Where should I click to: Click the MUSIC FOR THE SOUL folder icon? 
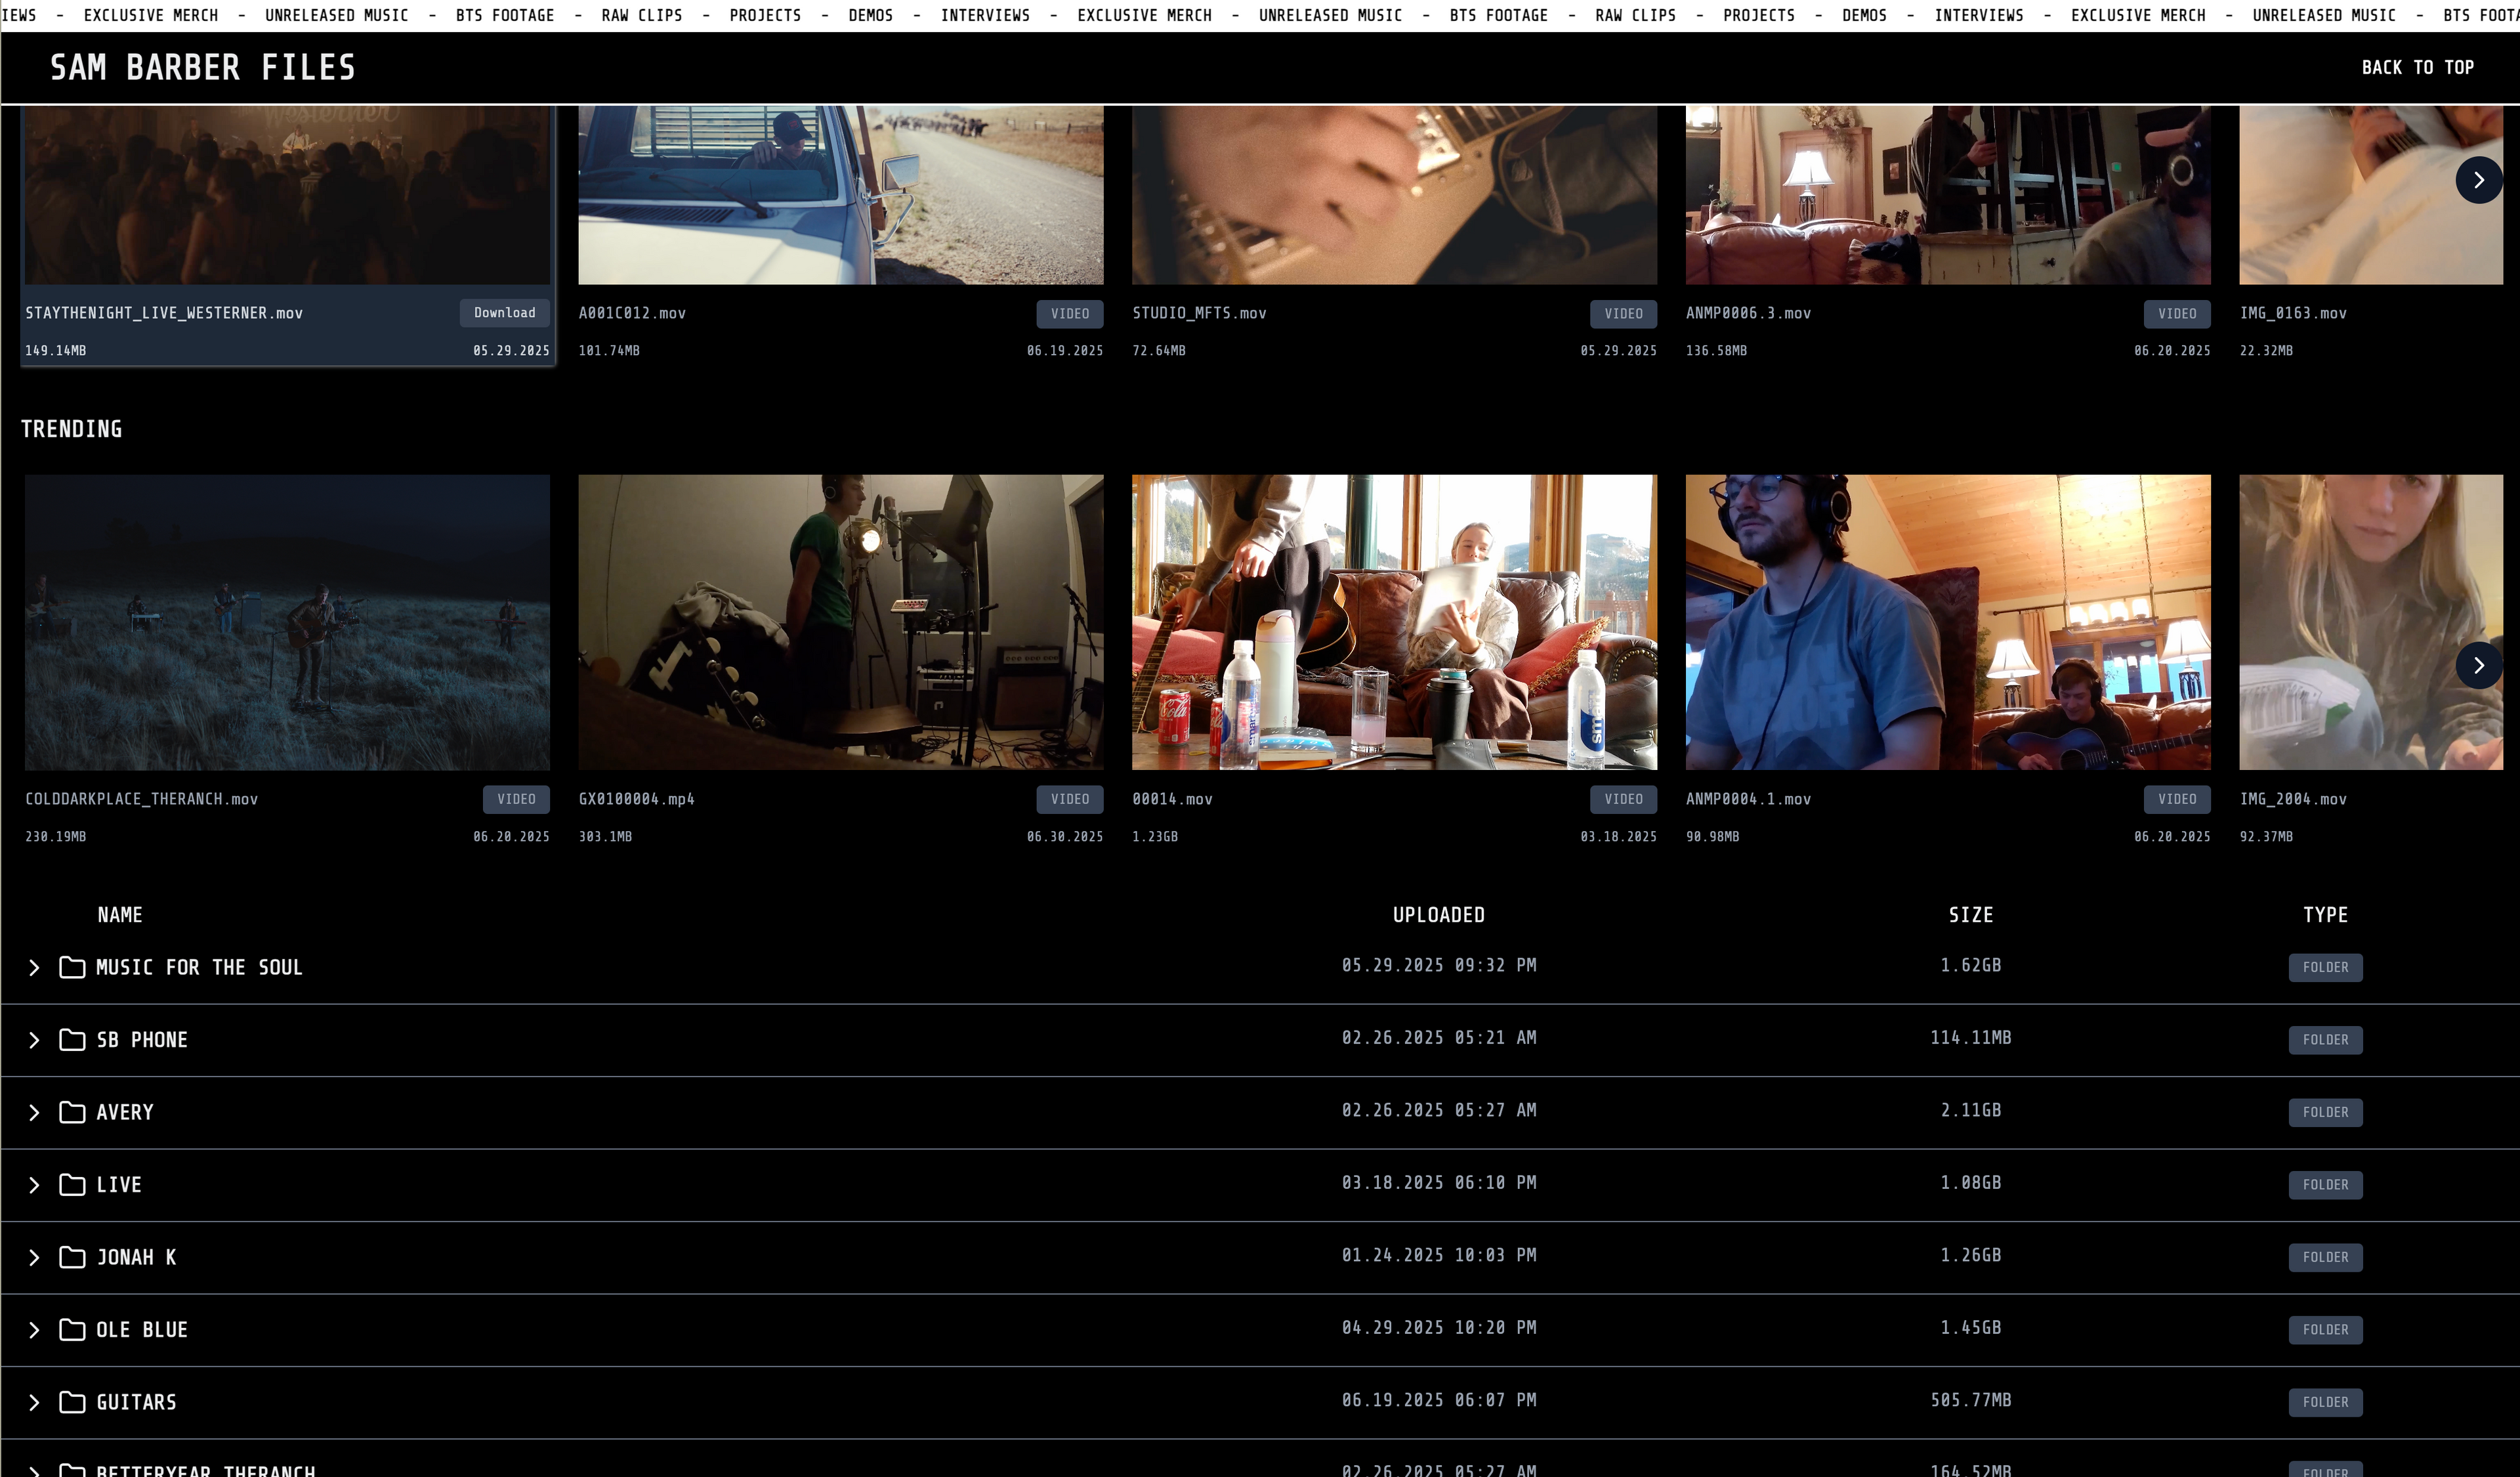click(72, 967)
